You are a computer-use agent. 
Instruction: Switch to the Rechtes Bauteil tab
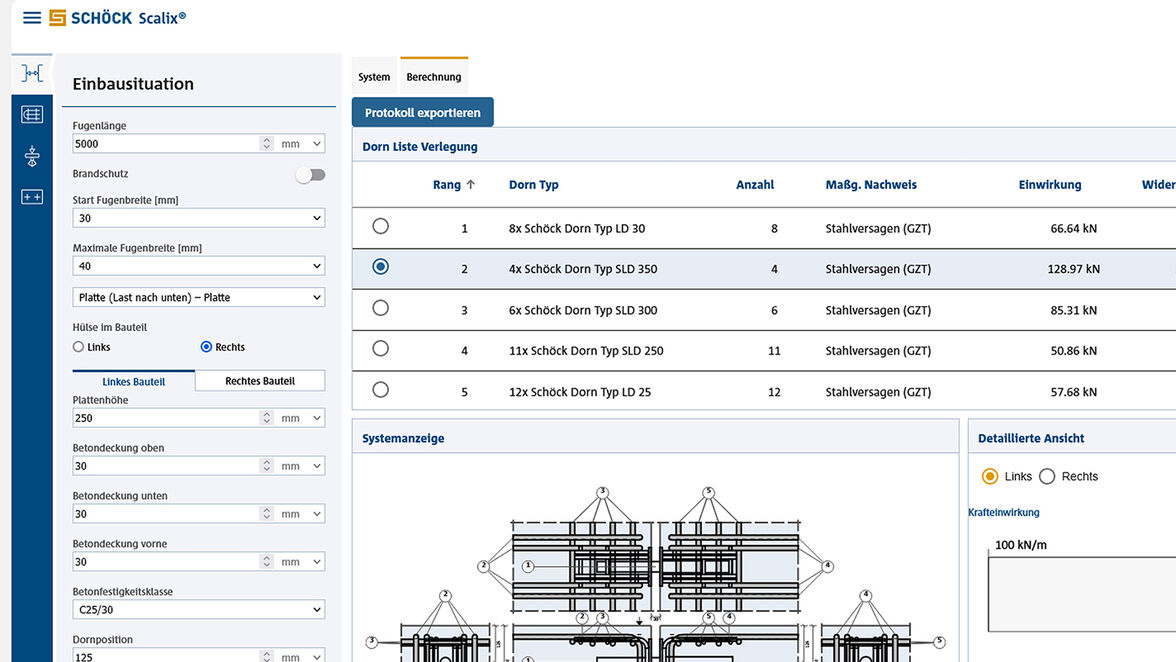[x=259, y=381]
